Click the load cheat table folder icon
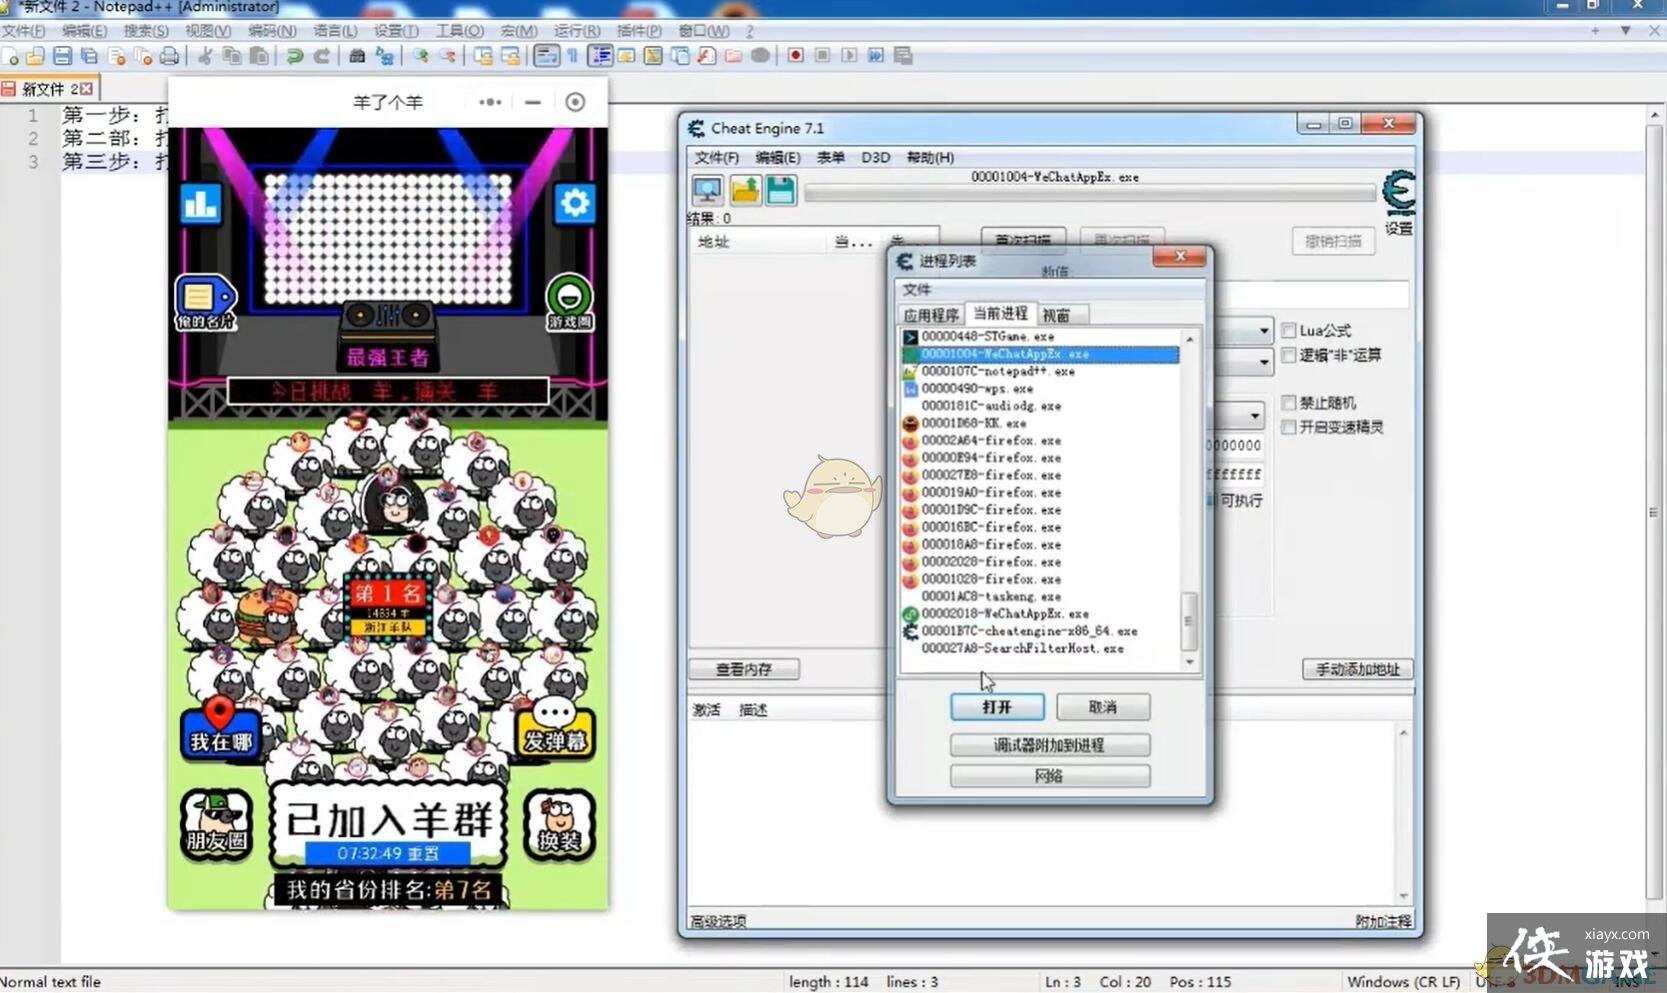Image resolution: width=1667 pixels, height=993 pixels. click(x=745, y=190)
